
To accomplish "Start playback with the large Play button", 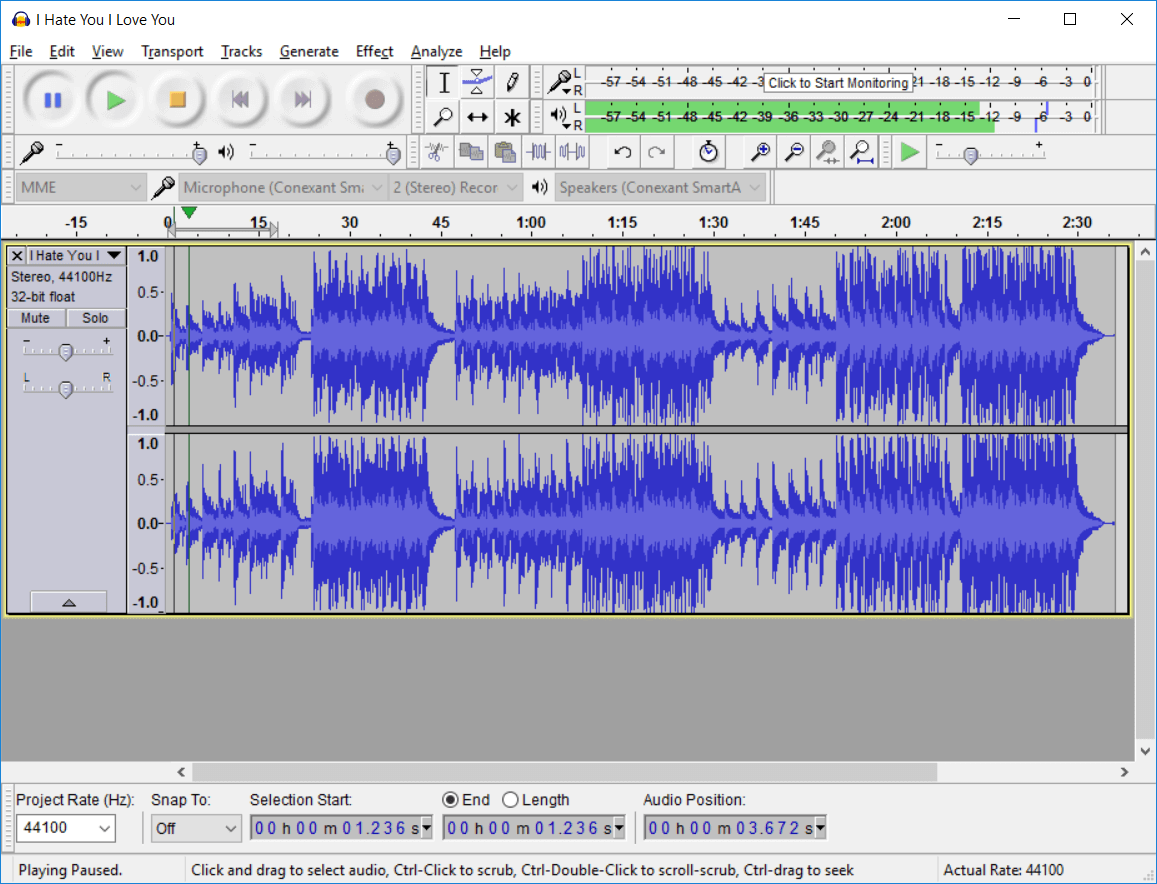I will (x=115, y=100).
